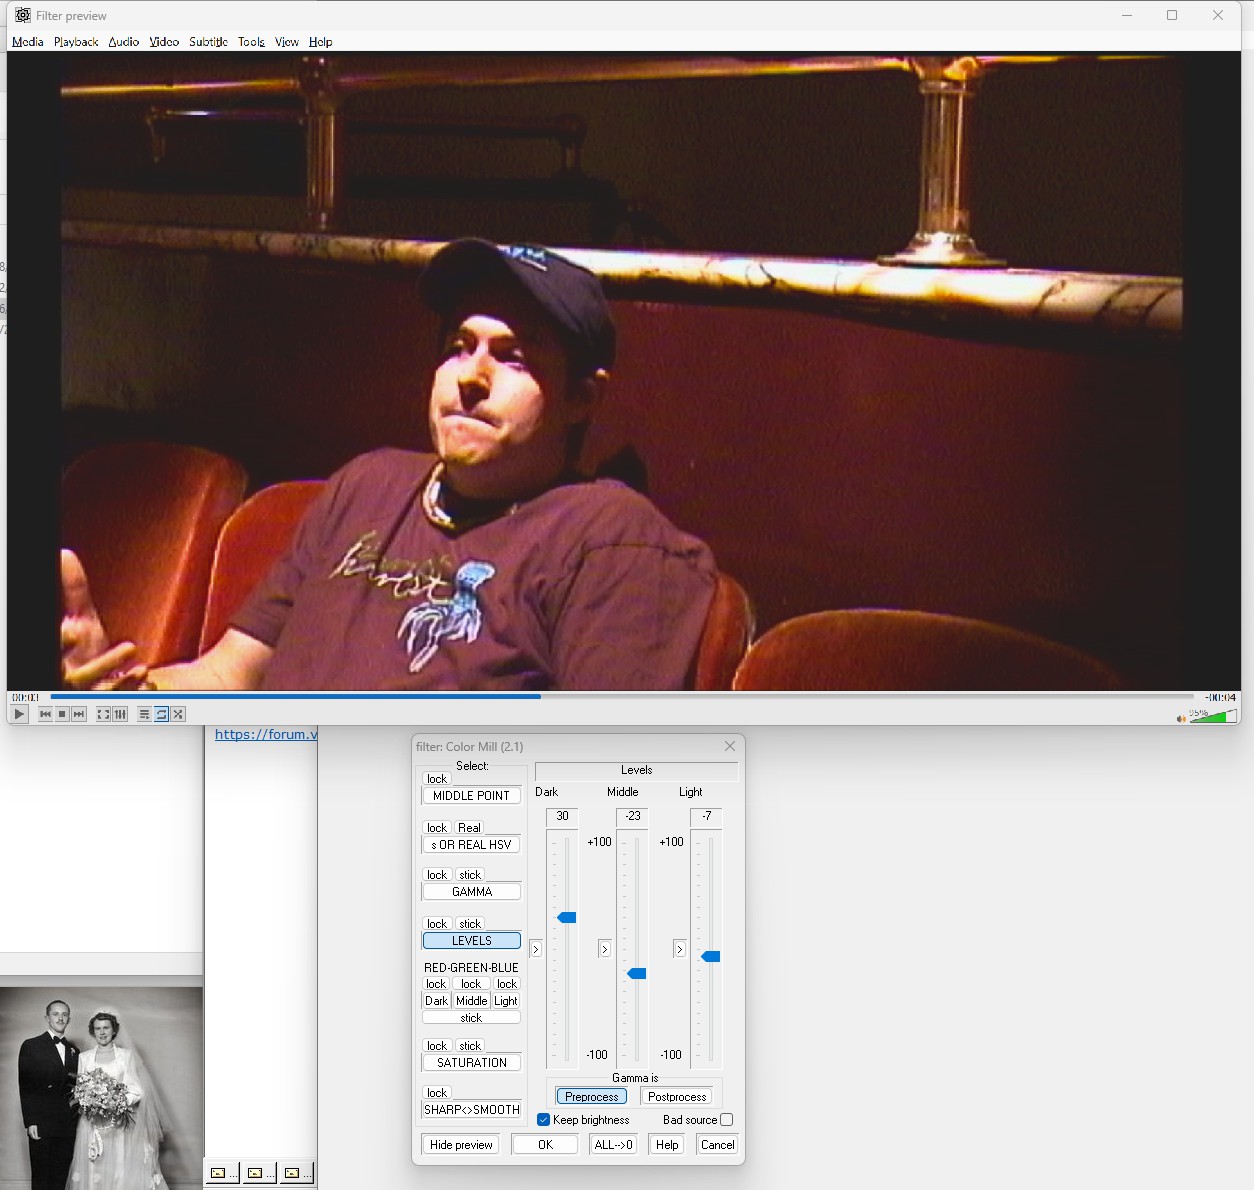Stop playback with the stop icon
The width and height of the screenshot is (1254, 1190).
pos(62,714)
